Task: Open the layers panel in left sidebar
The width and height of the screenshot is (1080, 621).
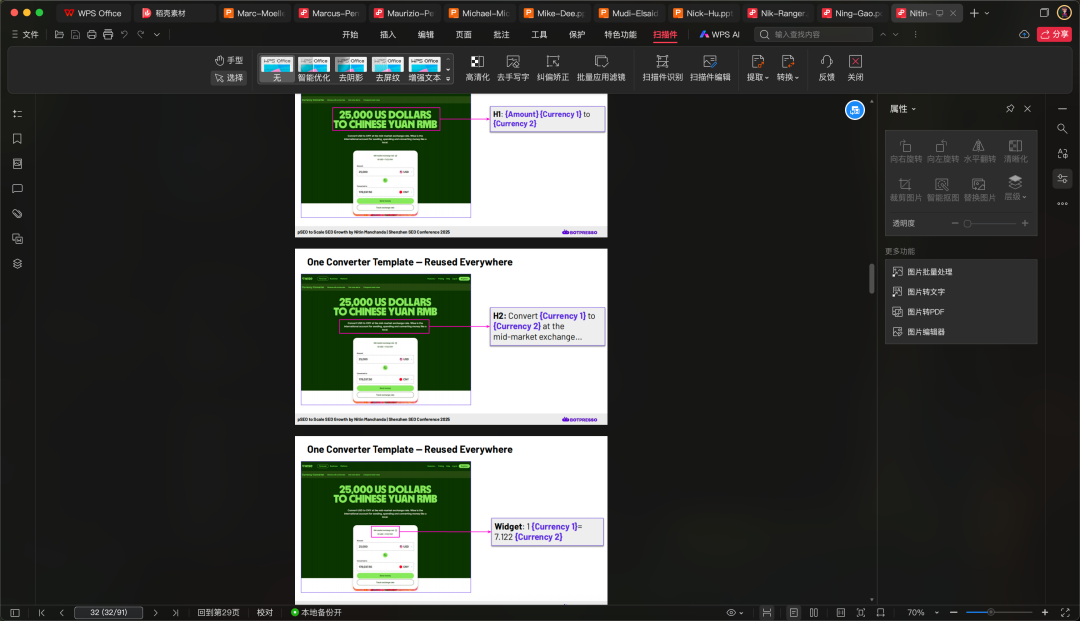Action: point(17,264)
